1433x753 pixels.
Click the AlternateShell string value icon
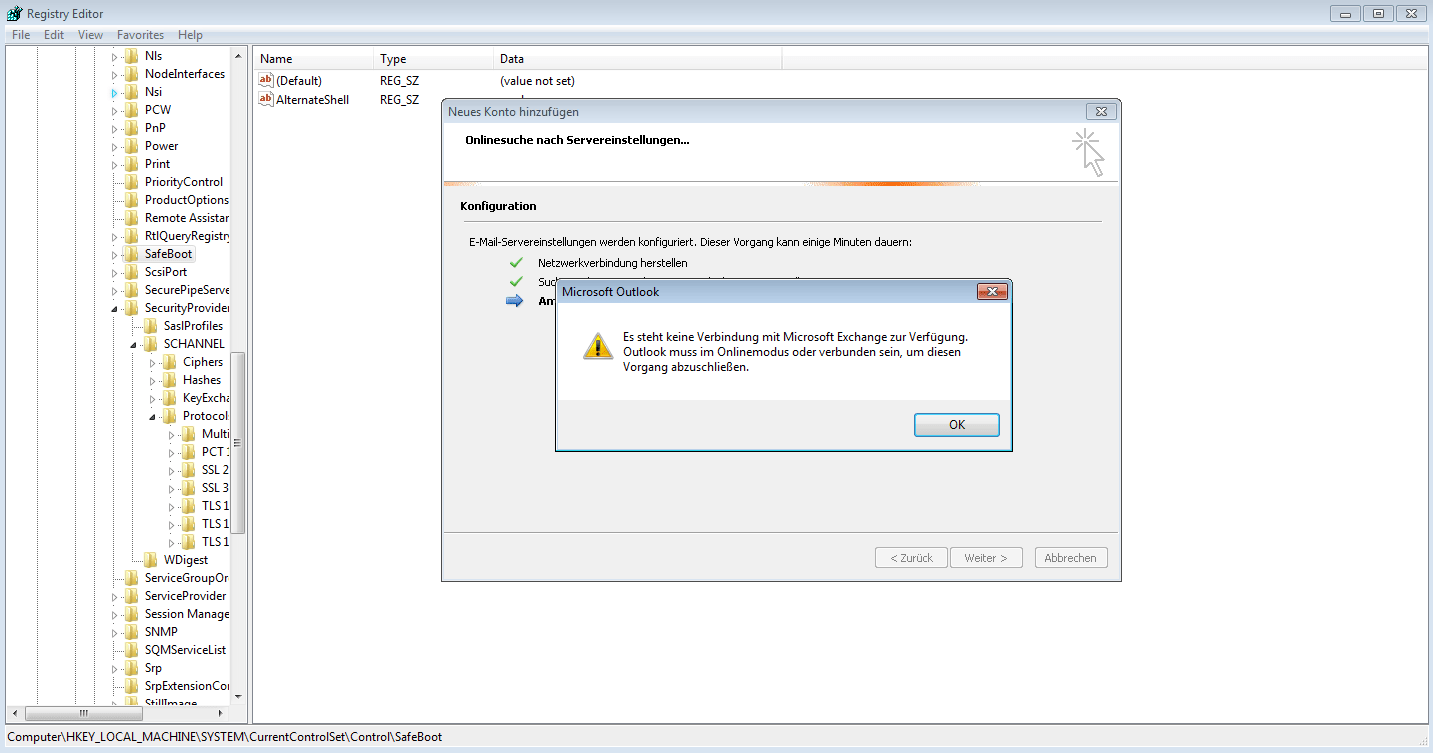266,100
